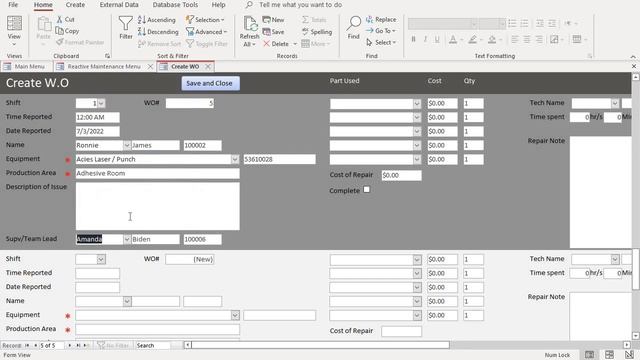Click the record navigator Search box
The width and height of the screenshot is (640, 360).
coord(153,345)
